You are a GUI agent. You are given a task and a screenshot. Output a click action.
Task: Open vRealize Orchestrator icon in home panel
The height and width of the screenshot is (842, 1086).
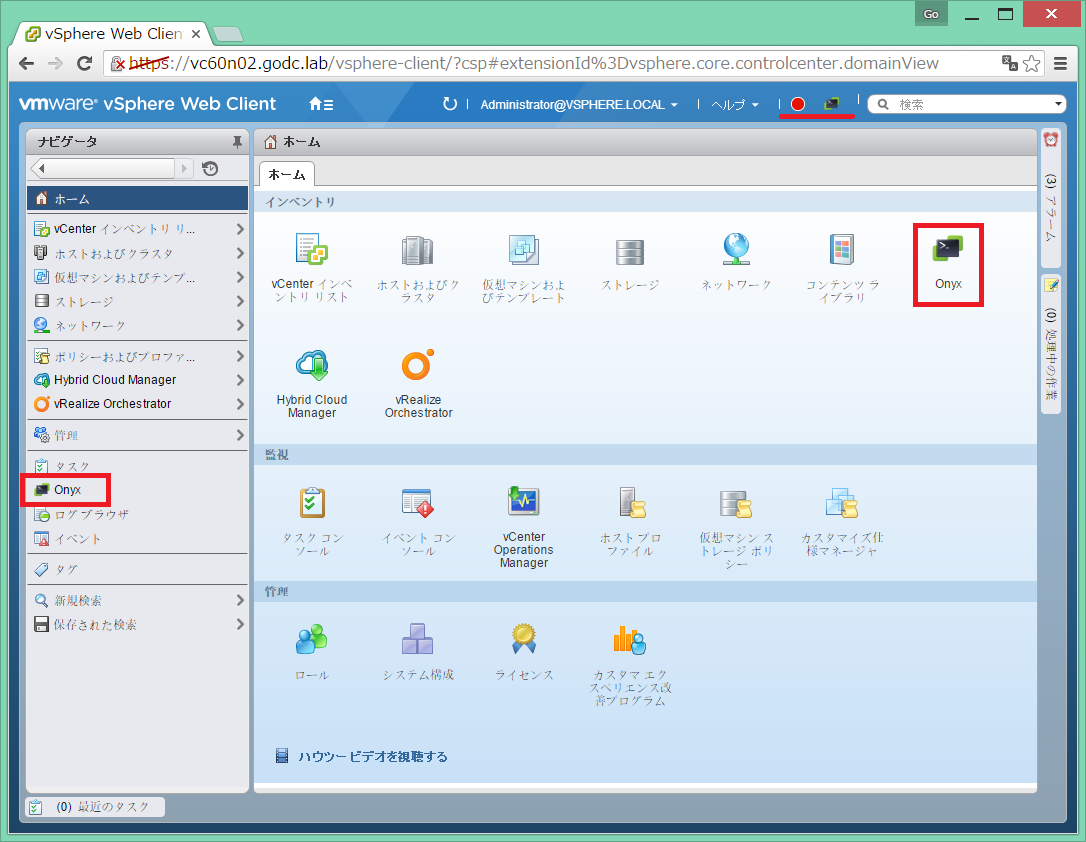click(418, 365)
